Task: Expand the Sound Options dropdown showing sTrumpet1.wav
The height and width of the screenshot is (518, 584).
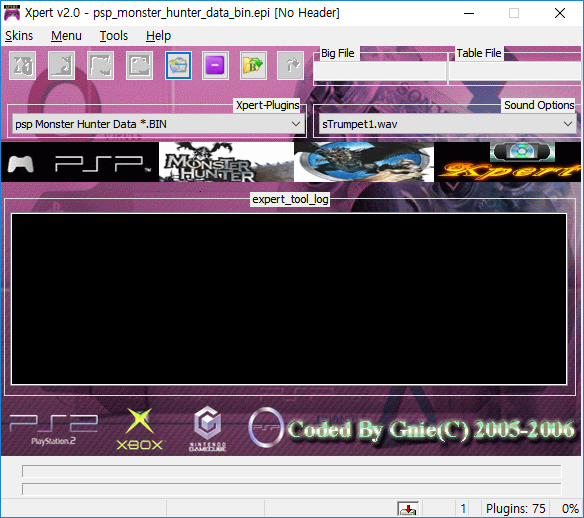Action: click(x=447, y=124)
